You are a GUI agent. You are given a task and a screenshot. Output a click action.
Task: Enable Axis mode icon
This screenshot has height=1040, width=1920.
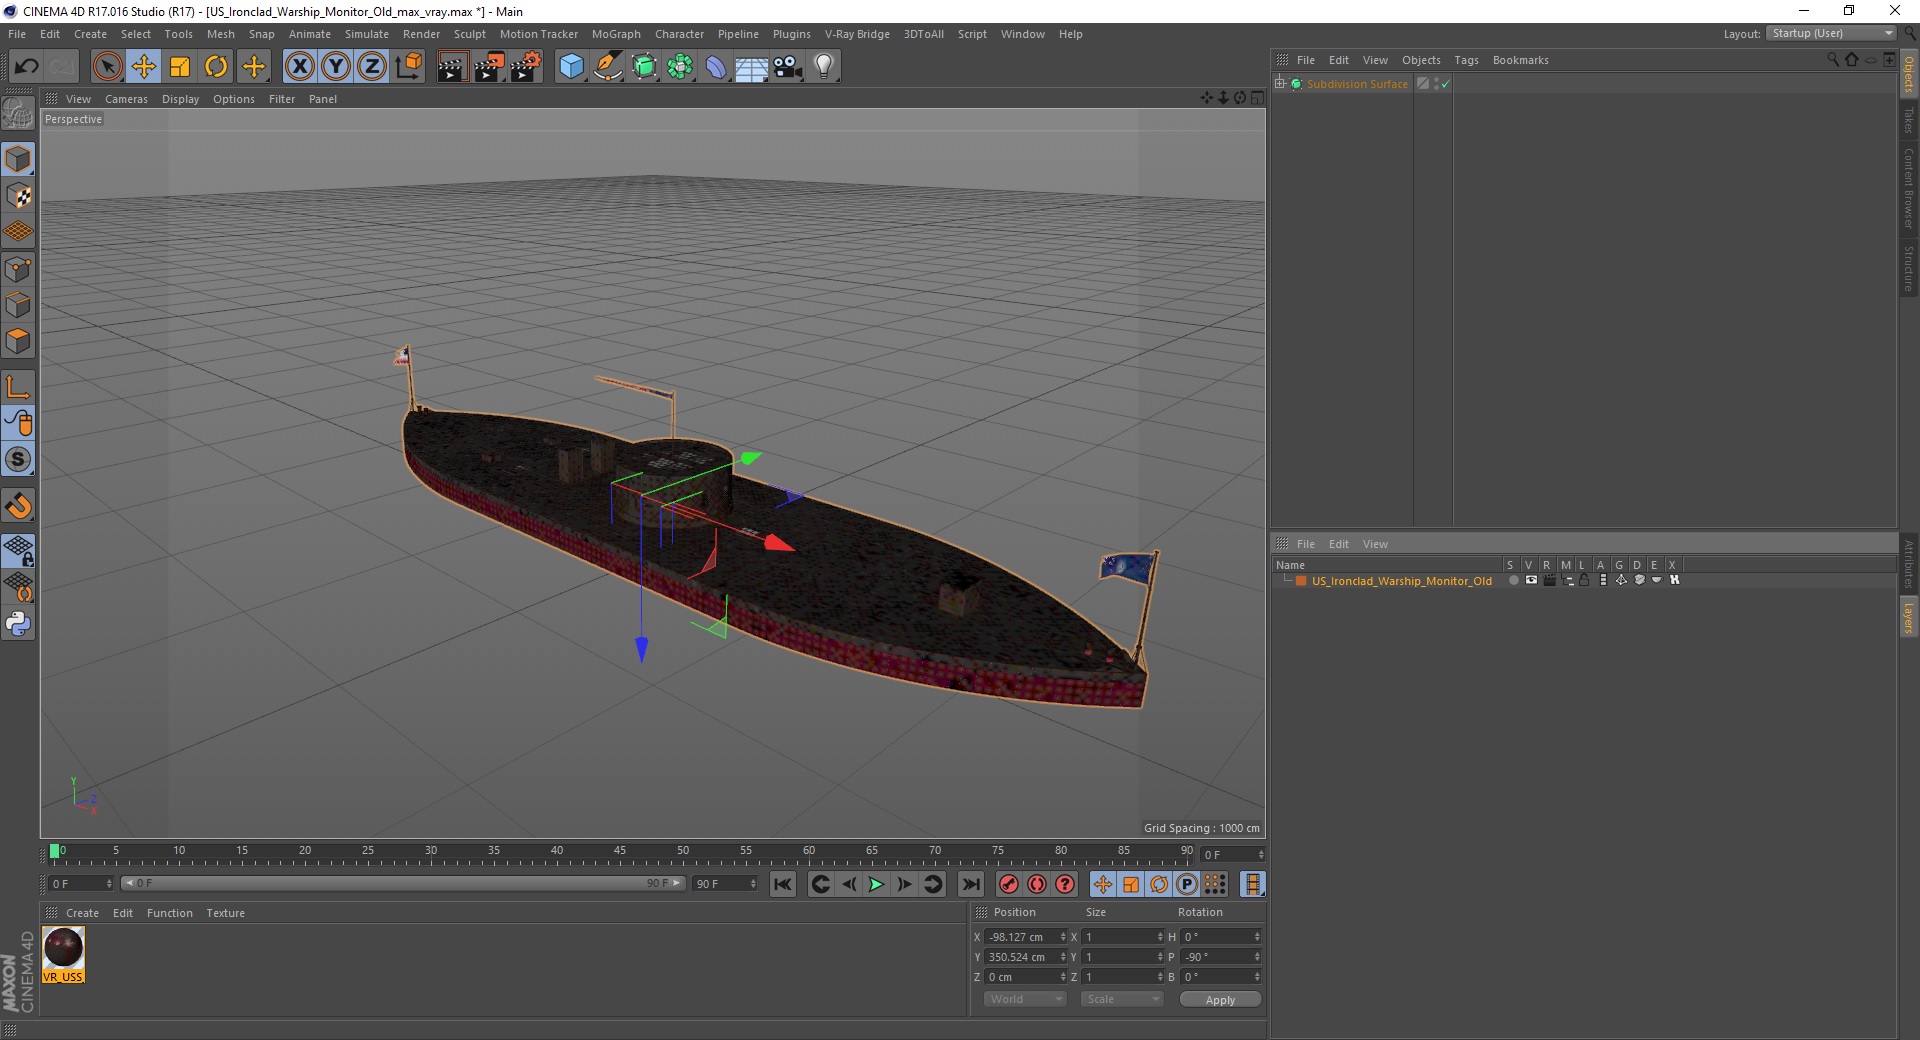(18, 387)
